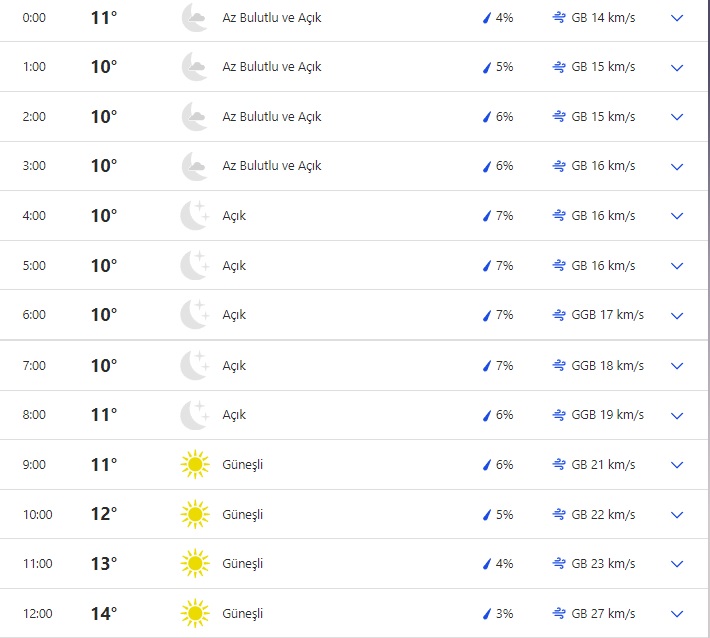The image size is (710, 638).
Task: Expand the 10:00 forecast row chevron
Action: coord(677,515)
